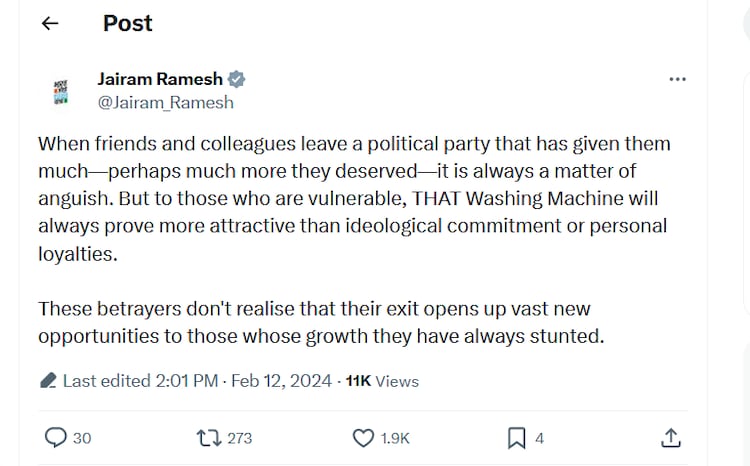Viewport: 750px width, 466px height.
Task: Click the paragraph mentioning THAT Washing Machine
Action: click(x=353, y=199)
